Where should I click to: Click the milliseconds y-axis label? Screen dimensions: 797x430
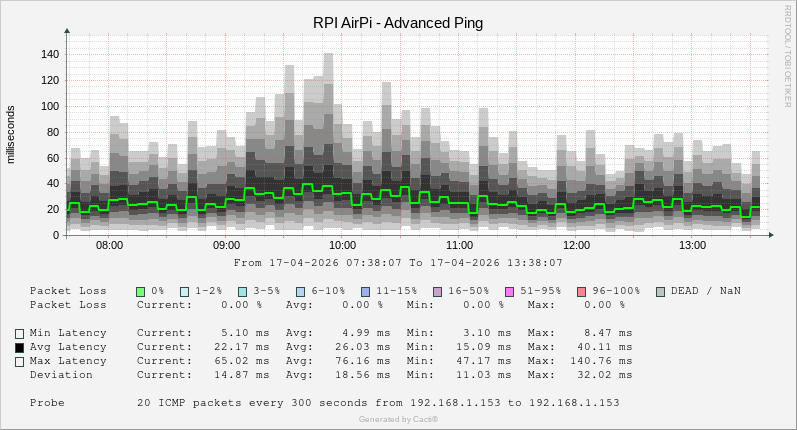[x=11, y=133]
